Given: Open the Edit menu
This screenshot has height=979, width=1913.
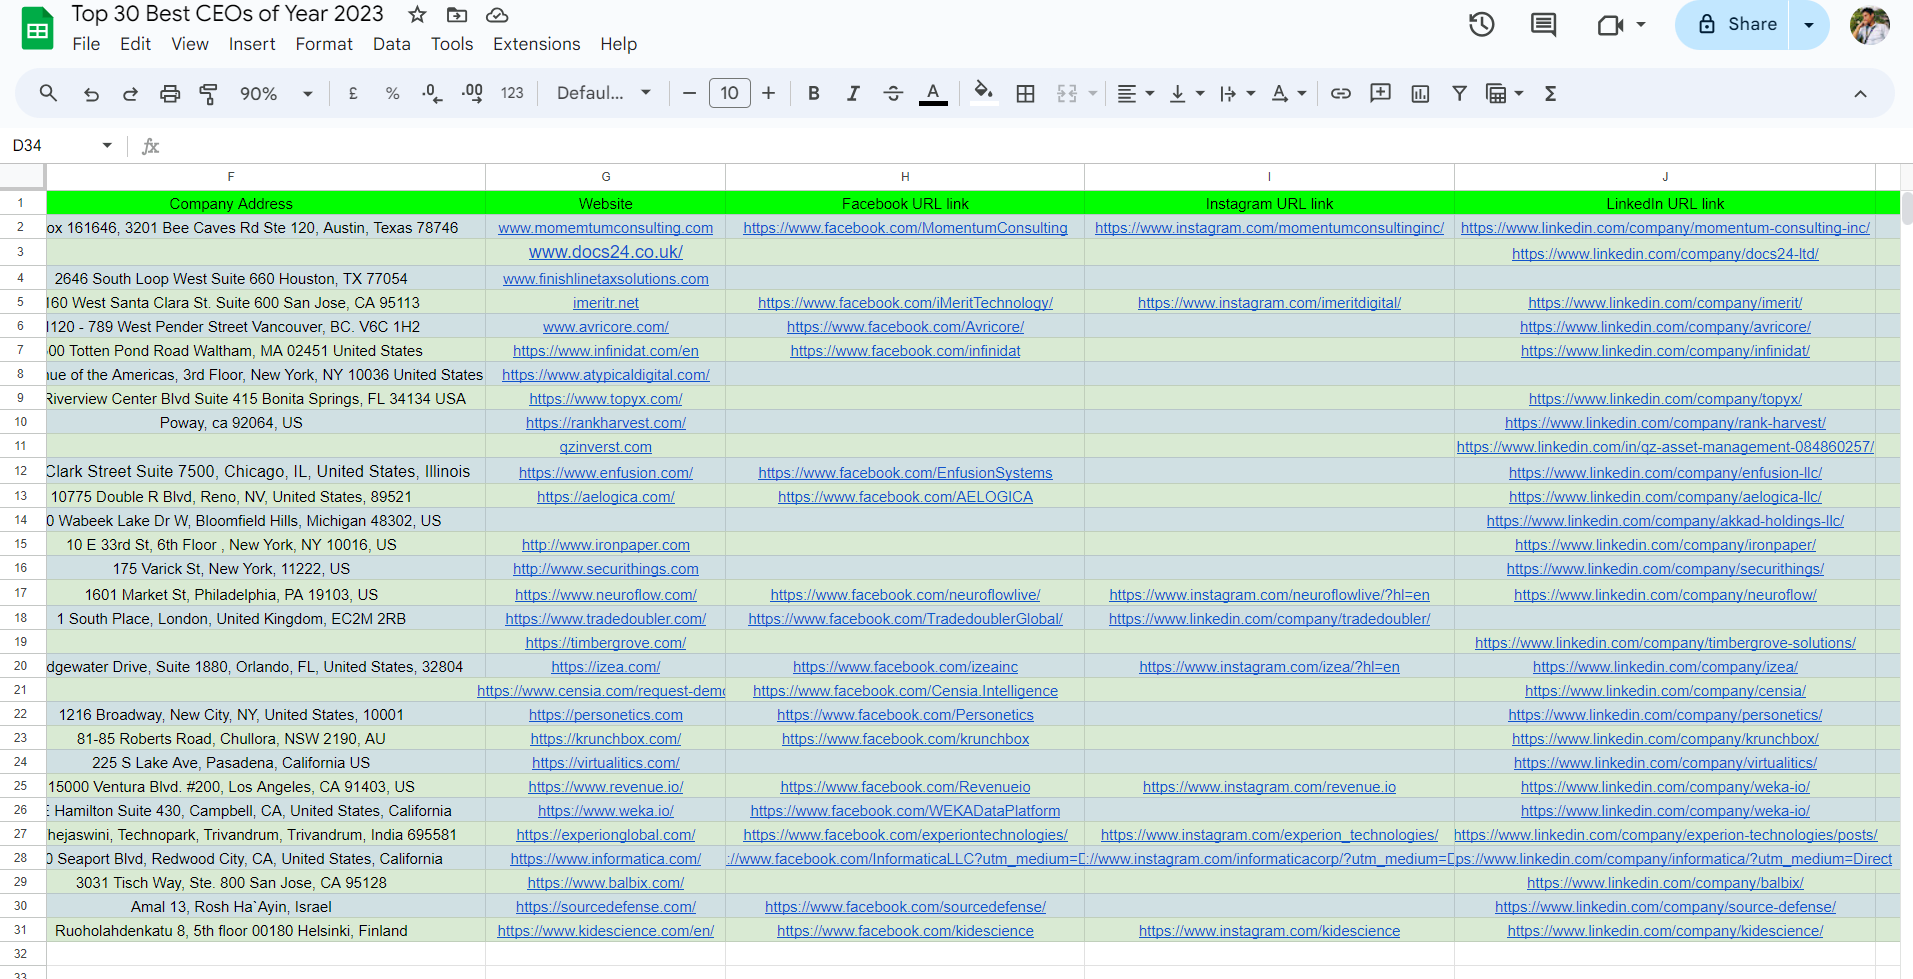Looking at the screenshot, I should pos(135,44).
